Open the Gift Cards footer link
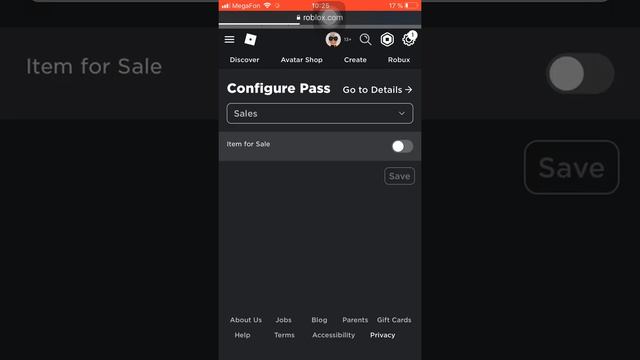The image size is (640, 360). tap(394, 320)
